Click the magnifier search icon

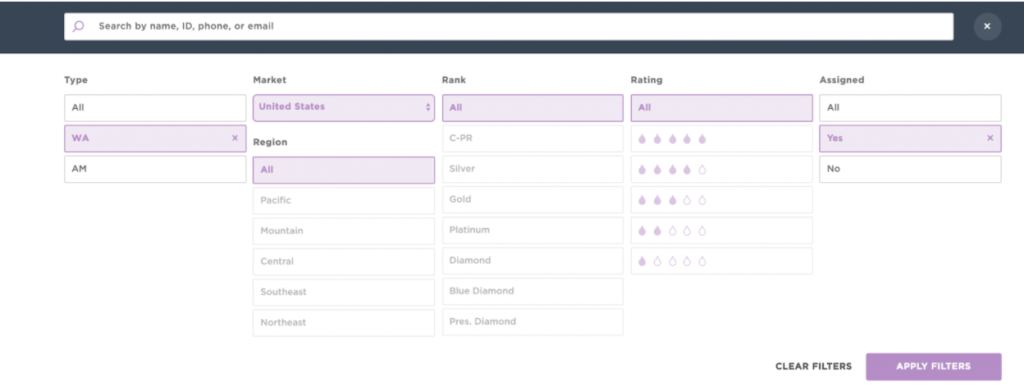pos(78,27)
